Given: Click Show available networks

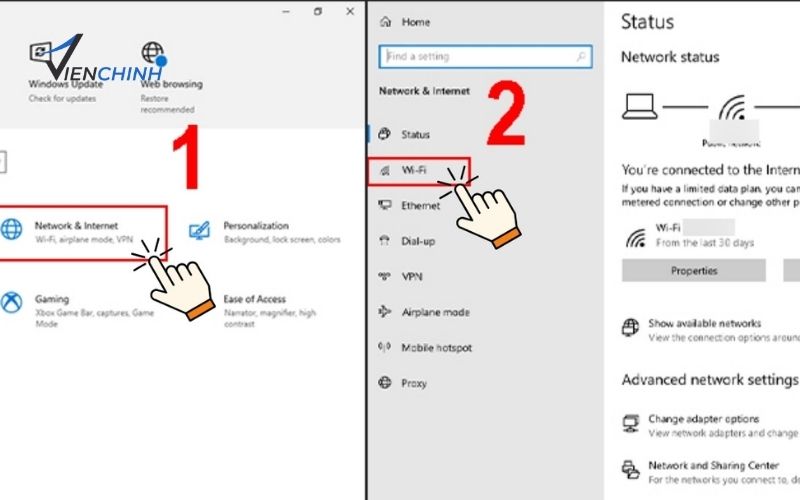Looking at the screenshot, I should pos(705,323).
